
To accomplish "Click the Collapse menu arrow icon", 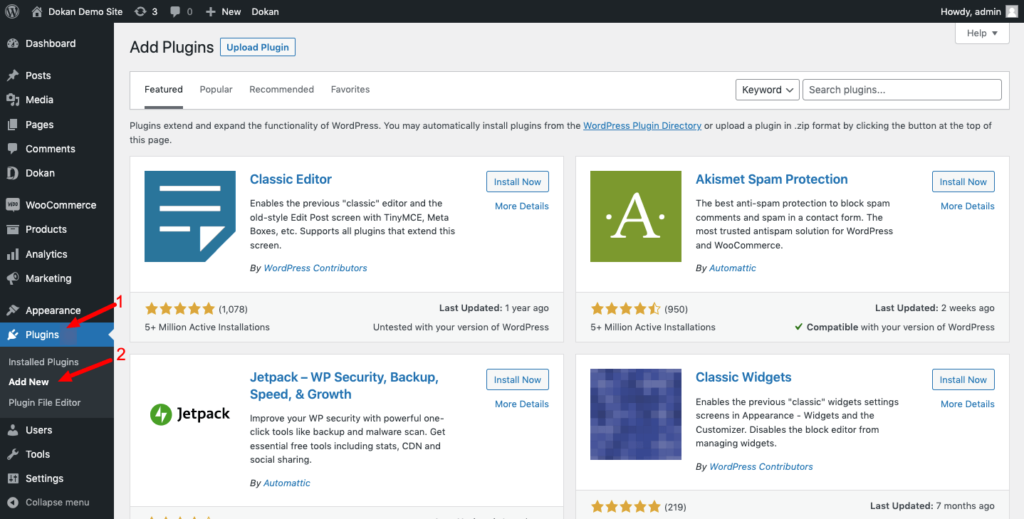I will [12, 503].
